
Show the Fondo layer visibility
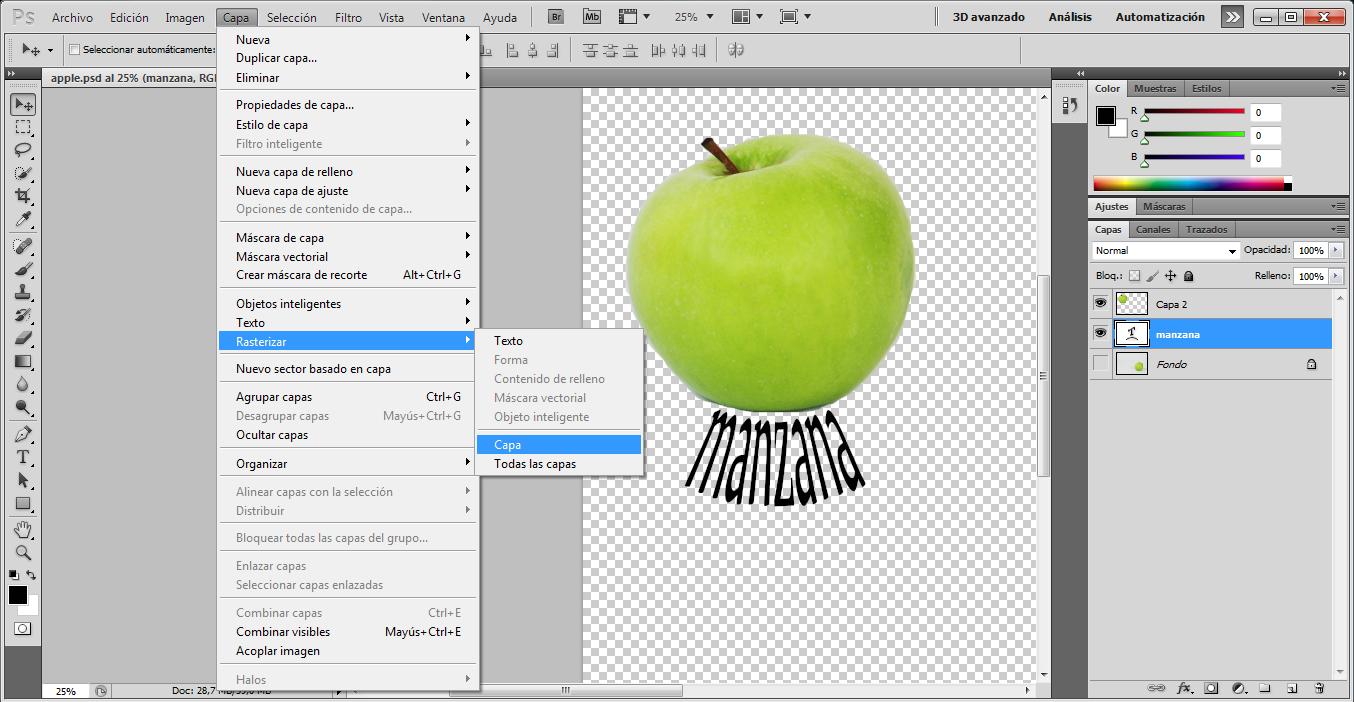(1101, 365)
